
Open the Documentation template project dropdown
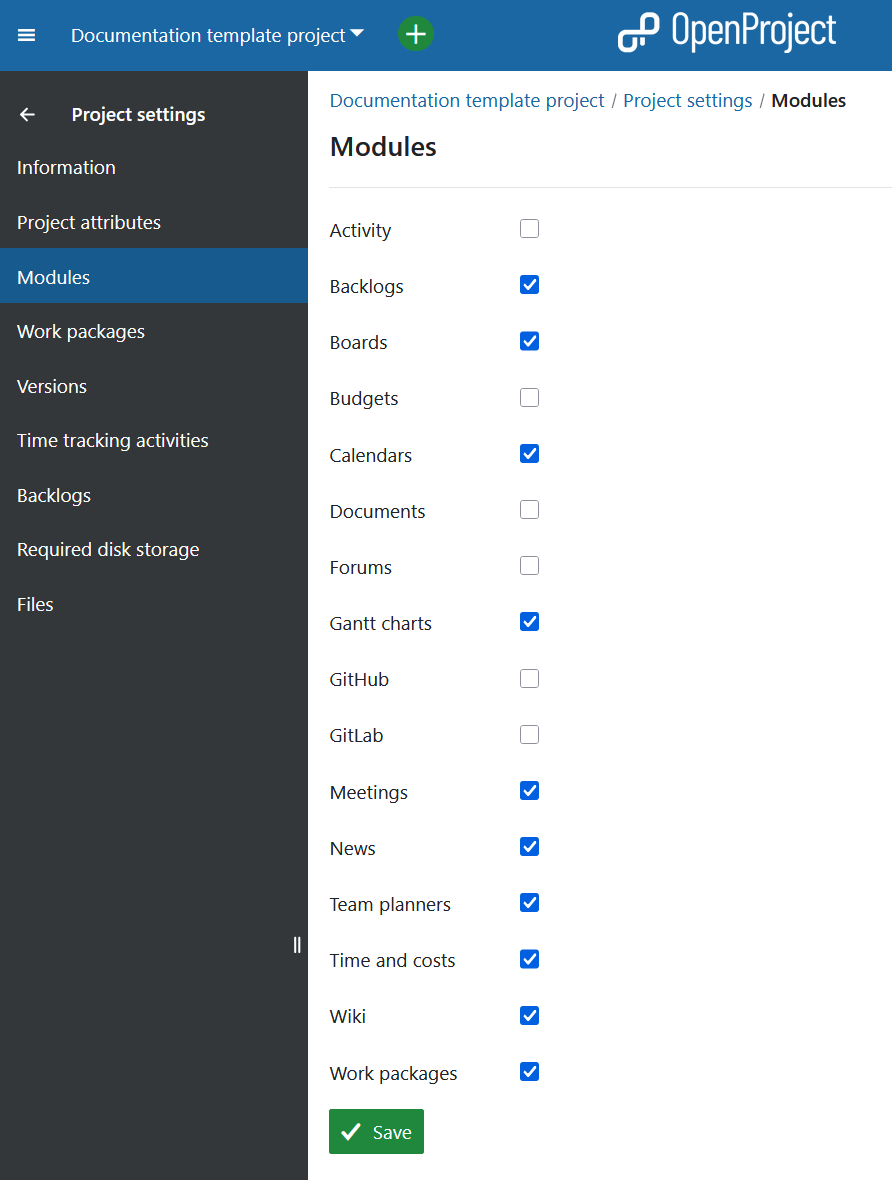[218, 35]
